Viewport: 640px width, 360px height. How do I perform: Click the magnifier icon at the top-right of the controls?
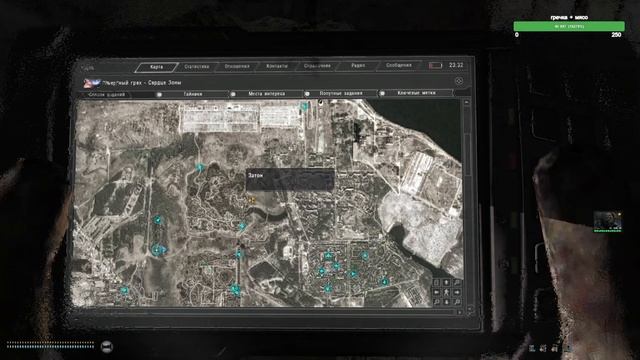[457, 282]
